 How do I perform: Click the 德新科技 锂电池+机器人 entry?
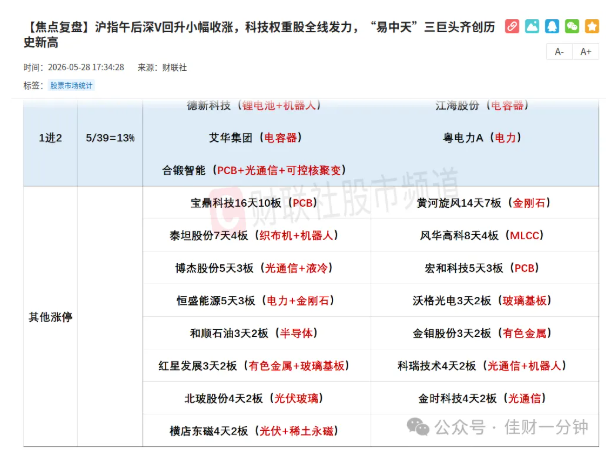[x=254, y=106]
